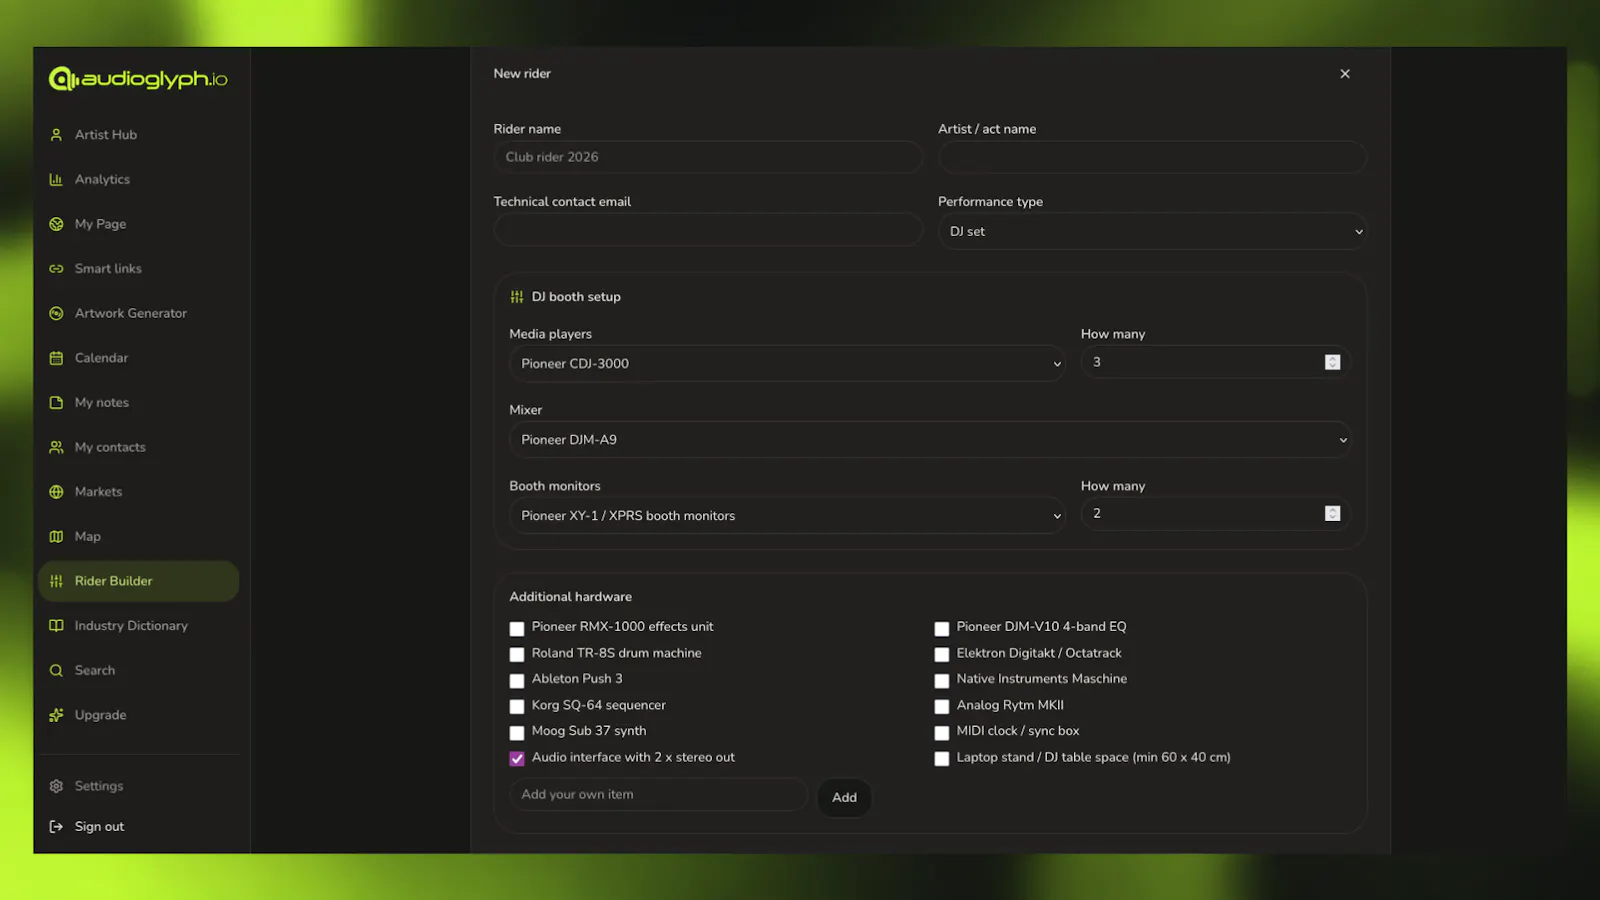This screenshot has height=900, width=1600.
Task: Check Pioneer DJM-V10 4-band EQ
Action: click(x=942, y=629)
